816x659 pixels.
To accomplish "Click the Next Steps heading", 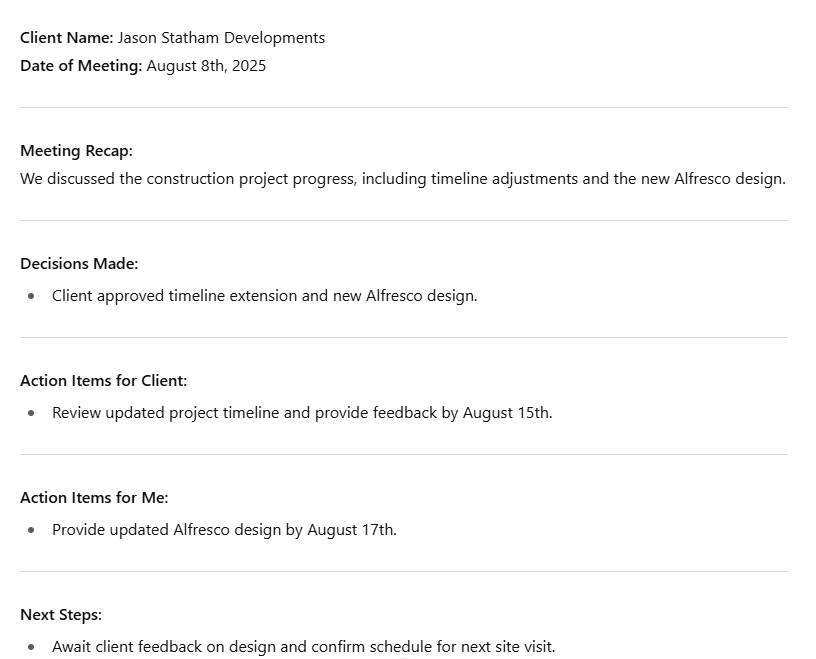I will coord(61,615).
